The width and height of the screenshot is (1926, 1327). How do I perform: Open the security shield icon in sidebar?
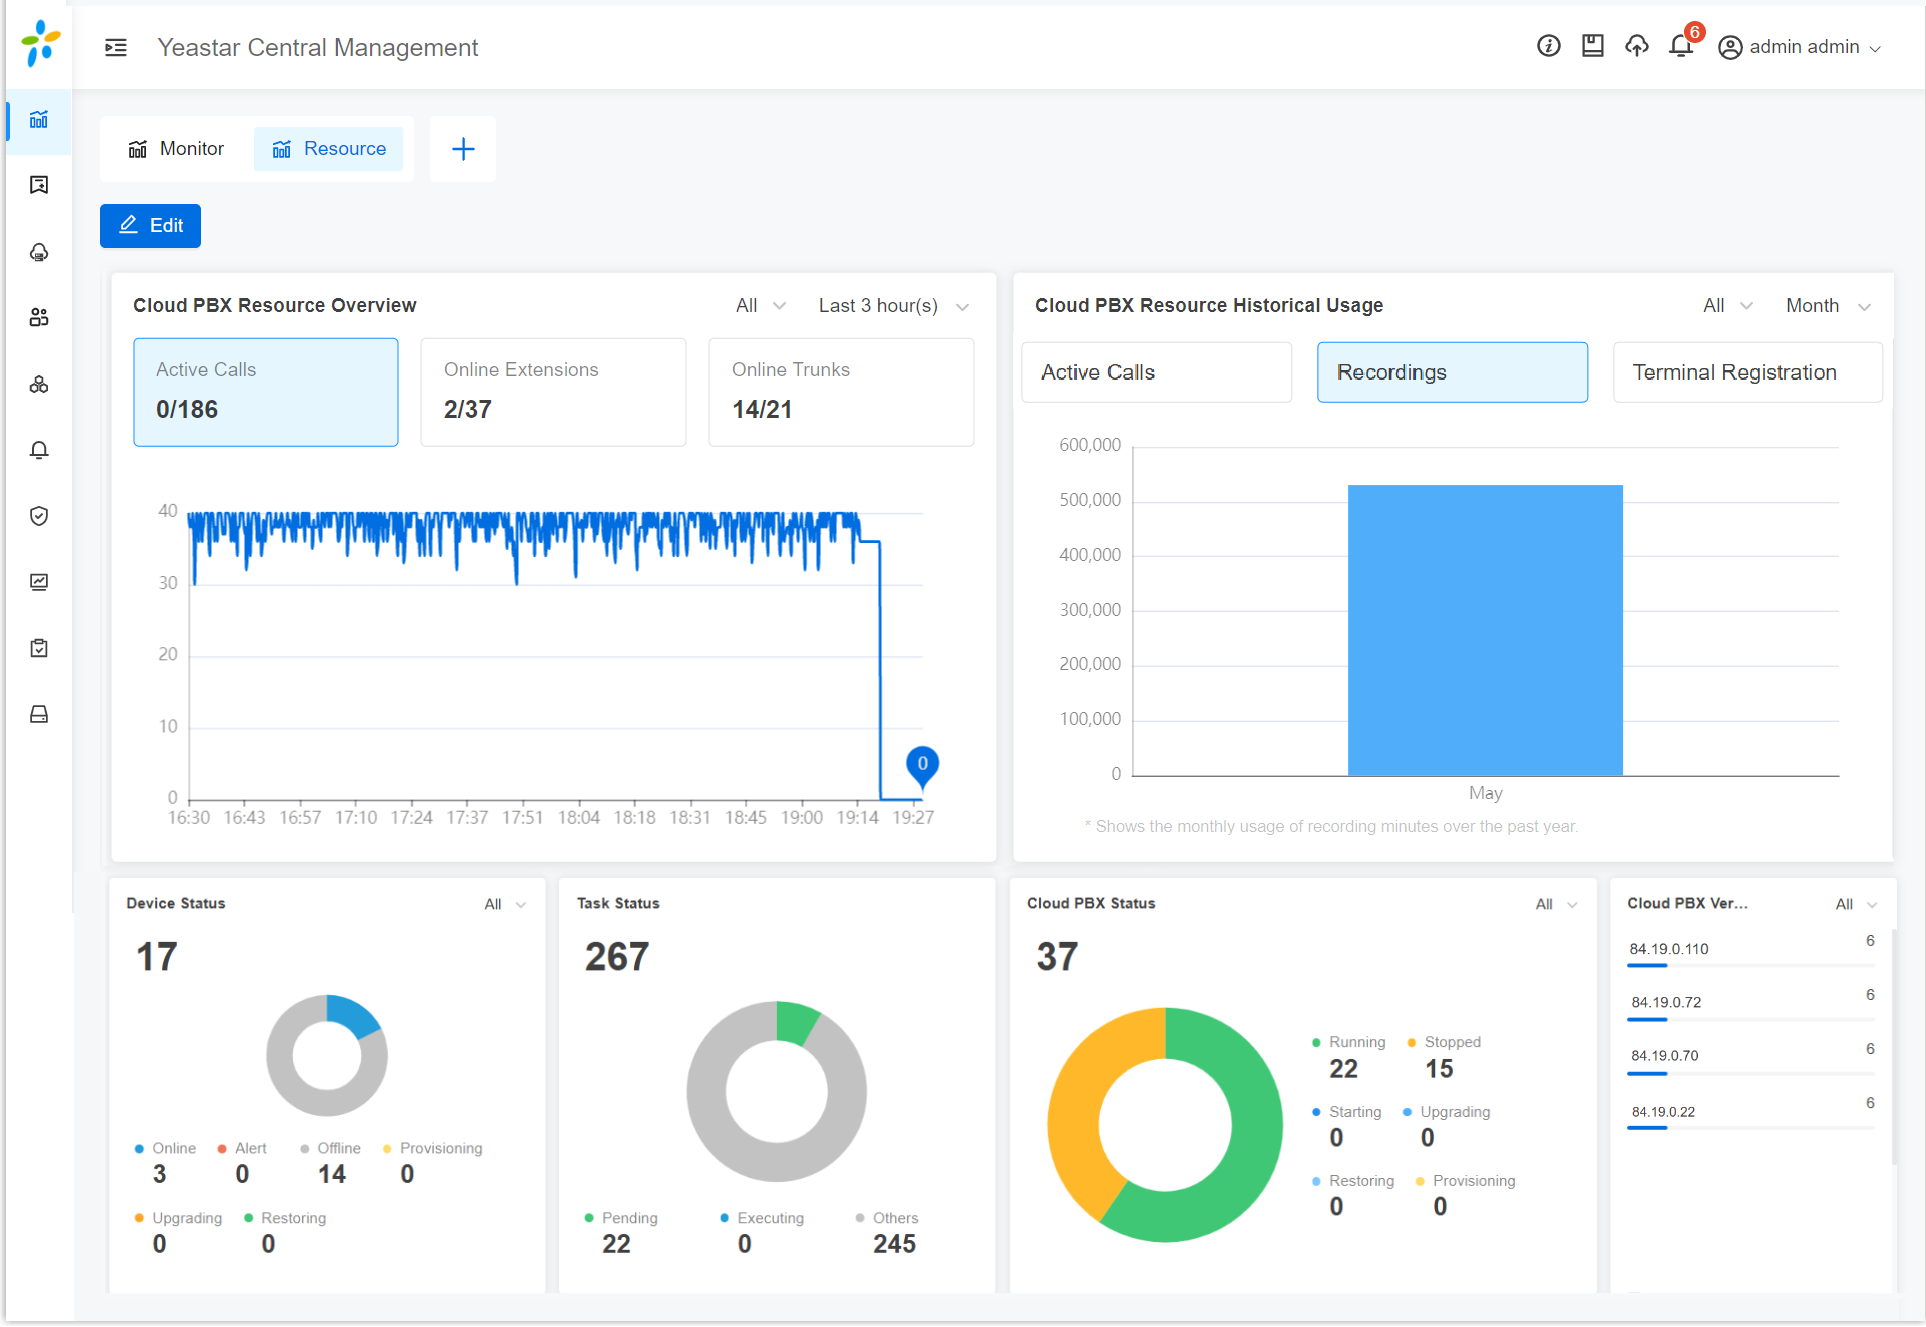click(39, 516)
